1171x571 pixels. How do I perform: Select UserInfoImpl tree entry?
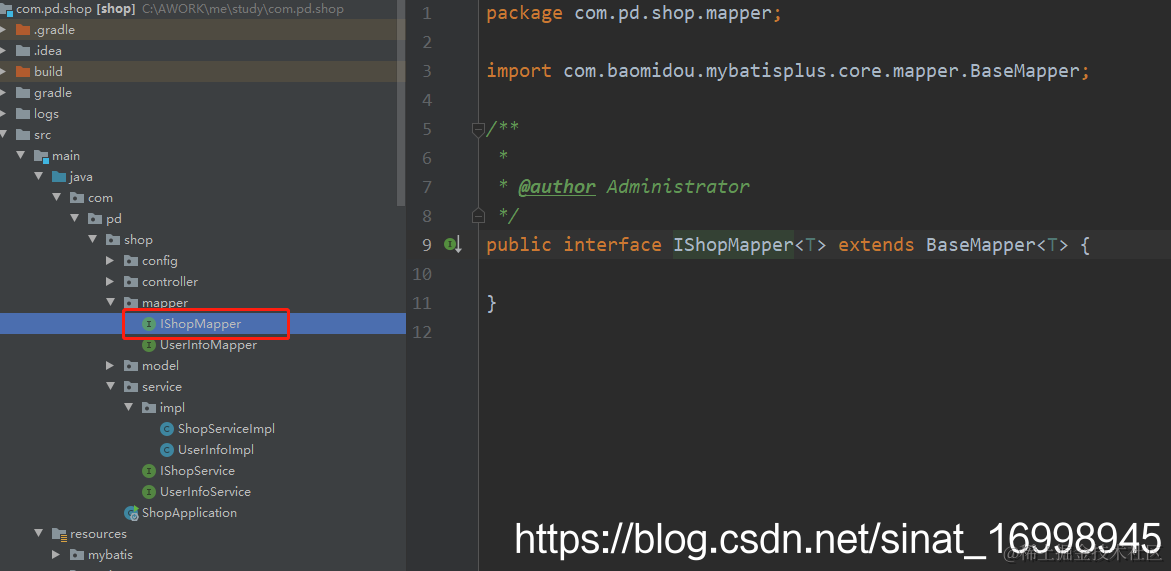pos(216,449)
